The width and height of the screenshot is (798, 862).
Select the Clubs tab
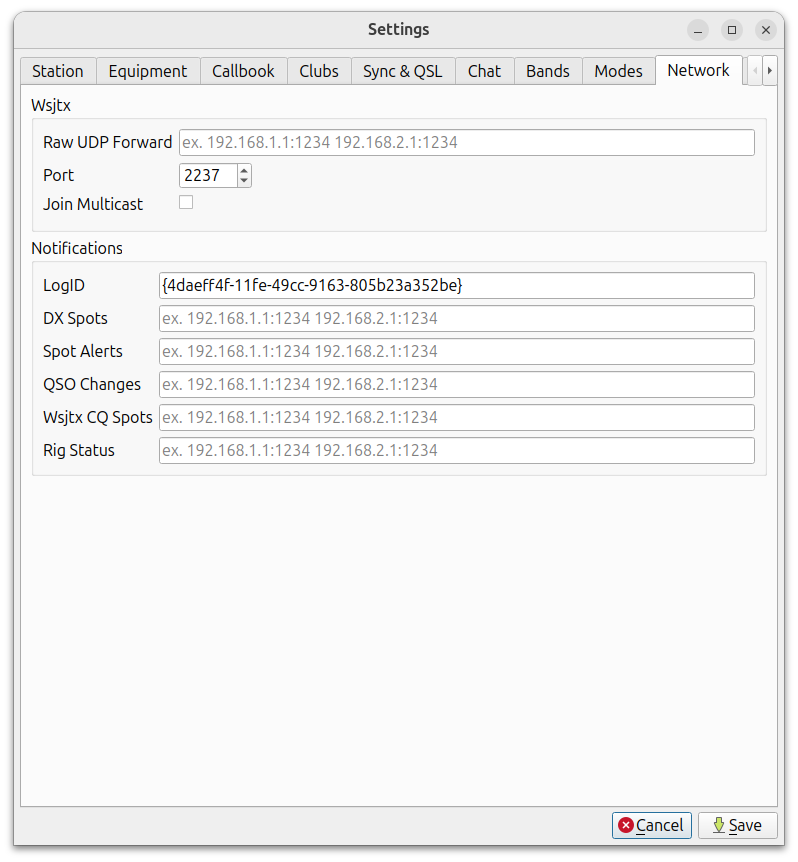[319, 71]
